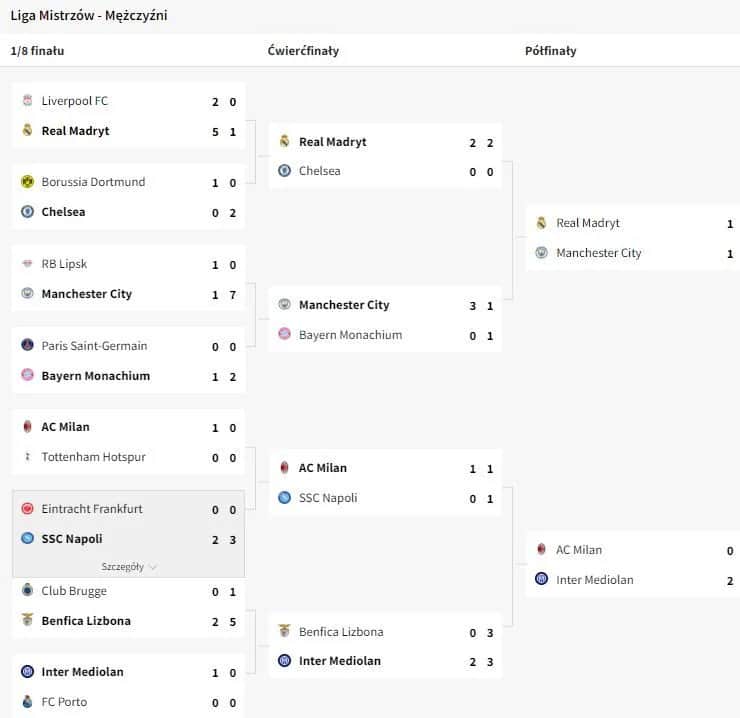Click the FC Porto crest icon
This screenshot has height=718, width=740.
pyautogui.click(x=27, y=702)
